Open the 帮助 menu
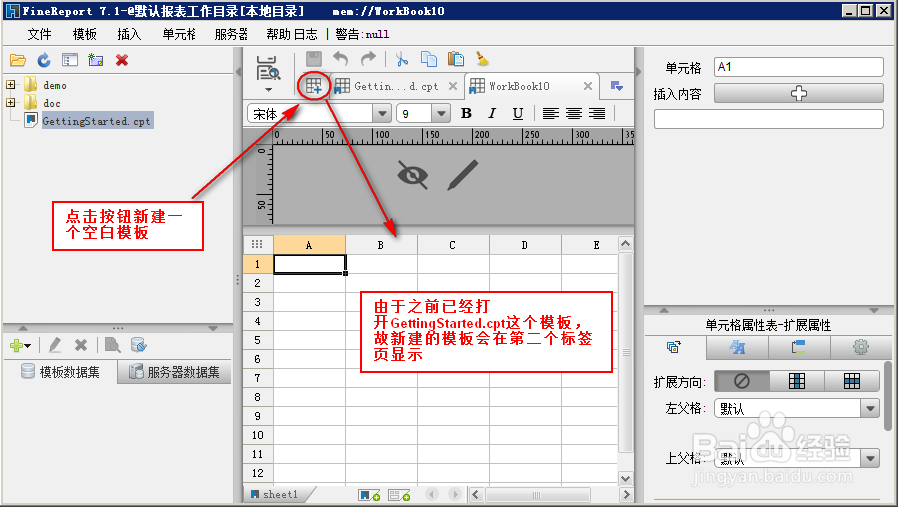The image size is (902, 507). 279,35
